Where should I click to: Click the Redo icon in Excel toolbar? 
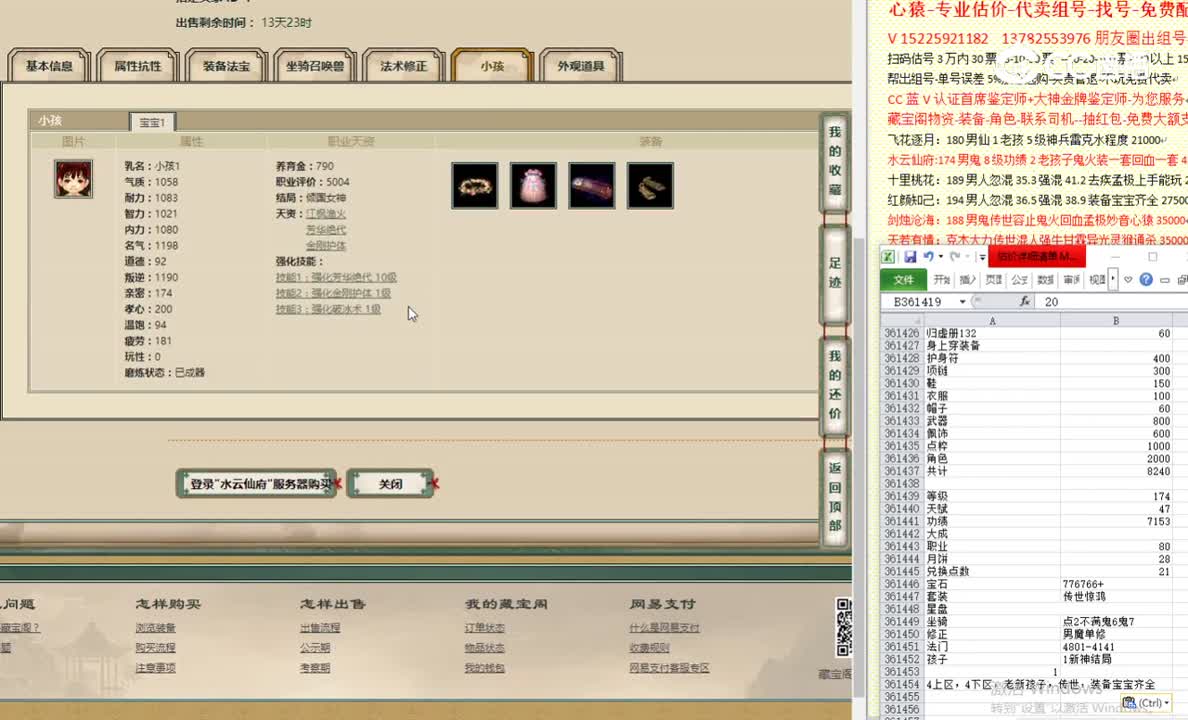pos(954,257)
